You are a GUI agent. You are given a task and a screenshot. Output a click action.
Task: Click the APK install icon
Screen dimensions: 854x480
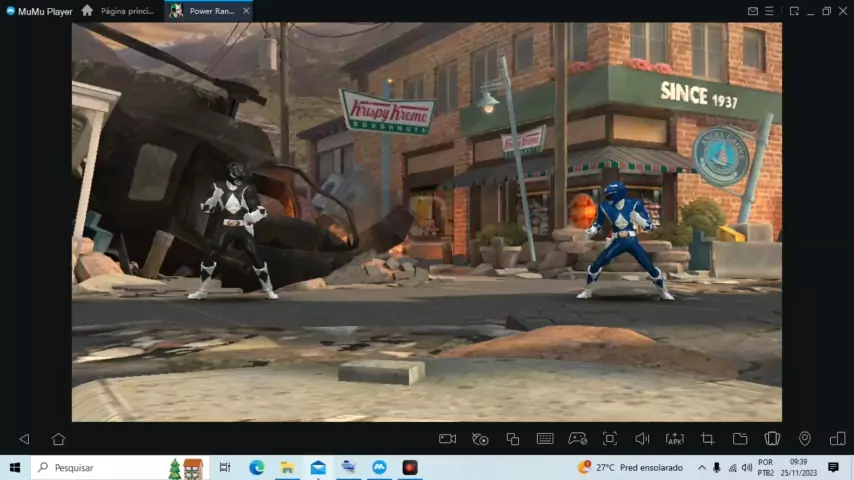click(674, 439)
